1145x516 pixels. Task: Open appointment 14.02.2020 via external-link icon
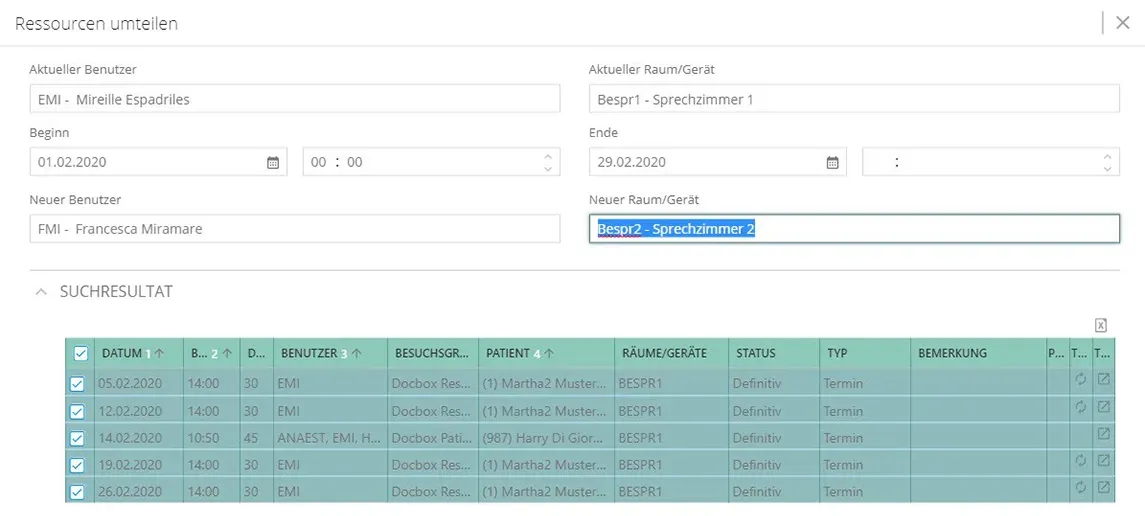pos(1103,434)
